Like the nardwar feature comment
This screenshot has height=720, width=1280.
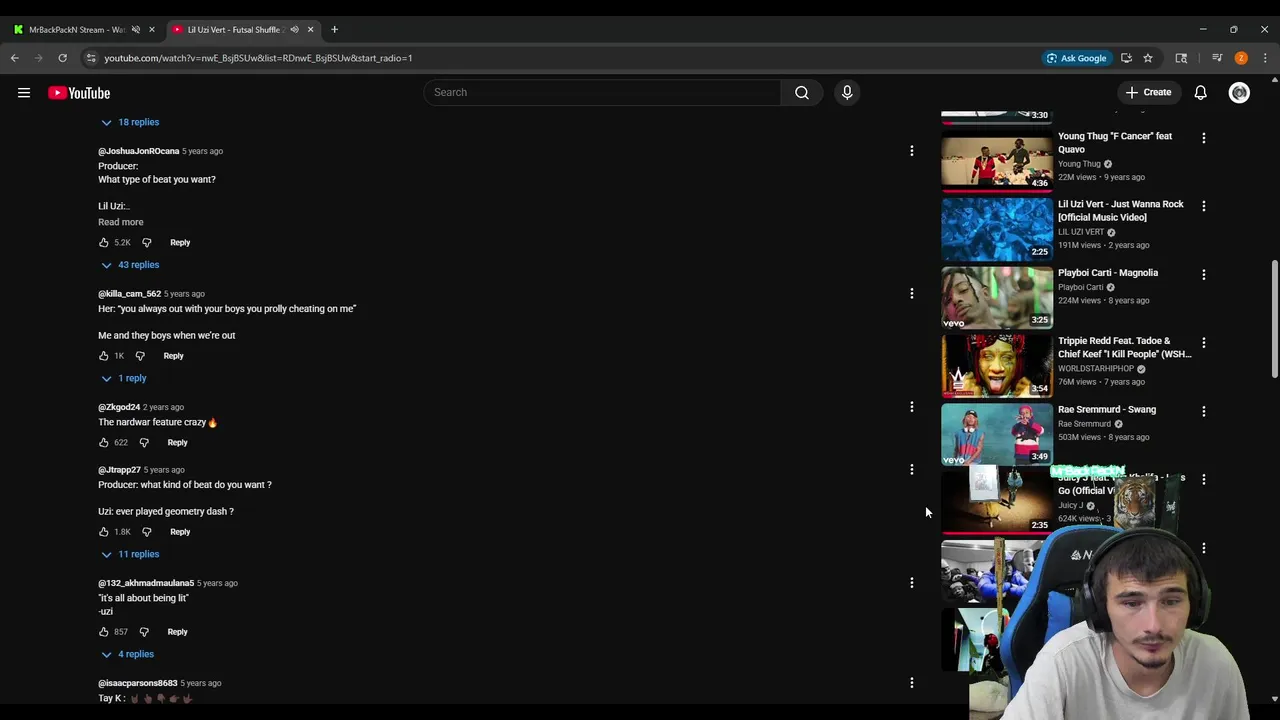pos(103,442)
